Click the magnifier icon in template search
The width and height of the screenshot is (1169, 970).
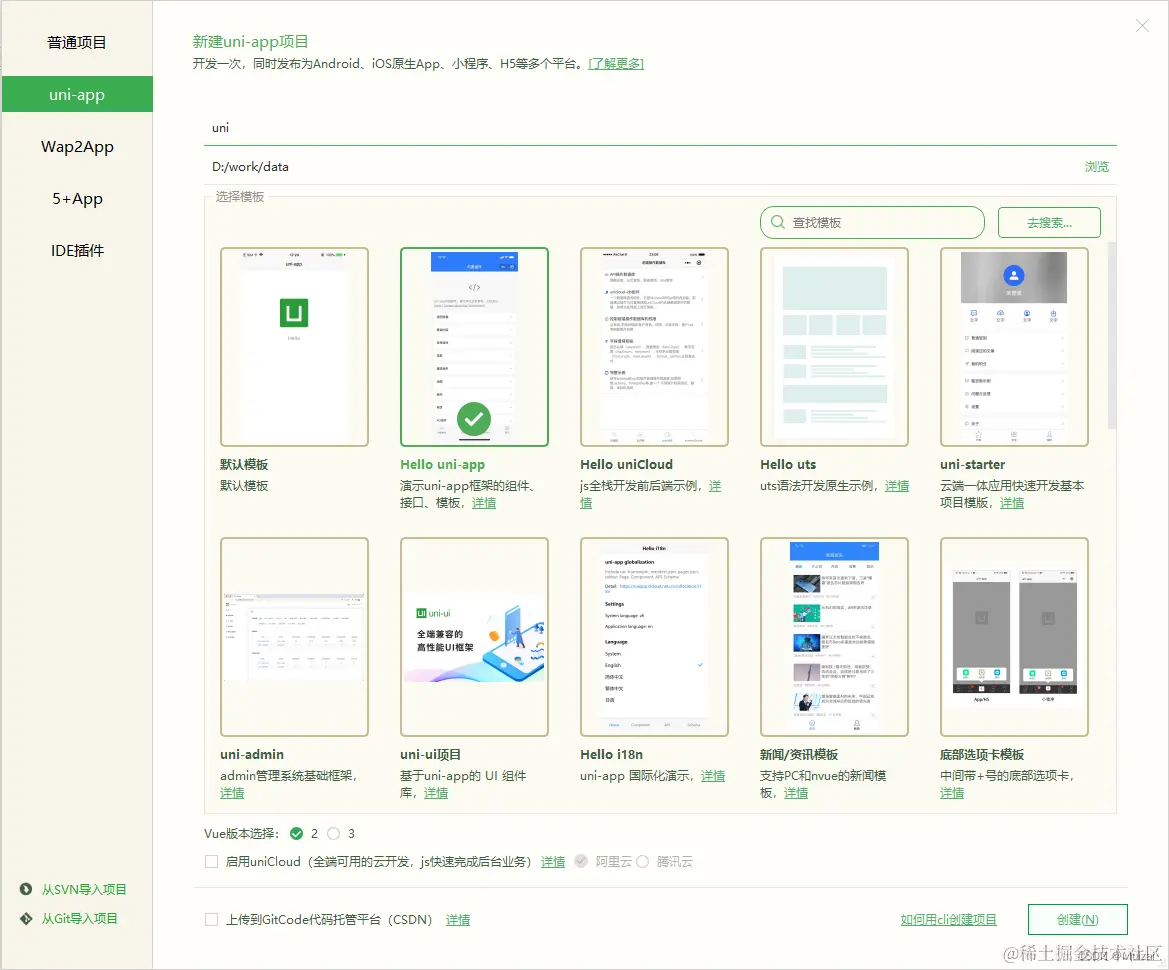(778, 222)
